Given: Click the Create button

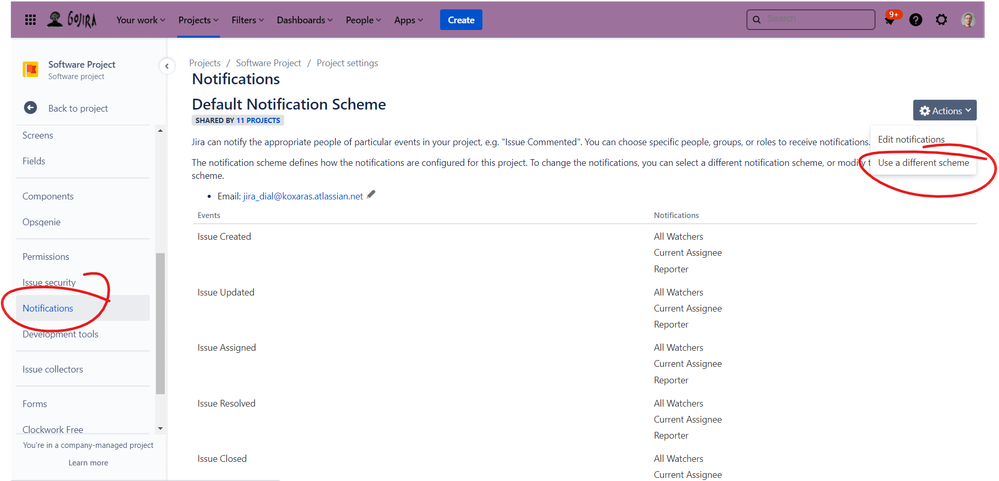Looking at the screenshot, I should tap(461, 20).
